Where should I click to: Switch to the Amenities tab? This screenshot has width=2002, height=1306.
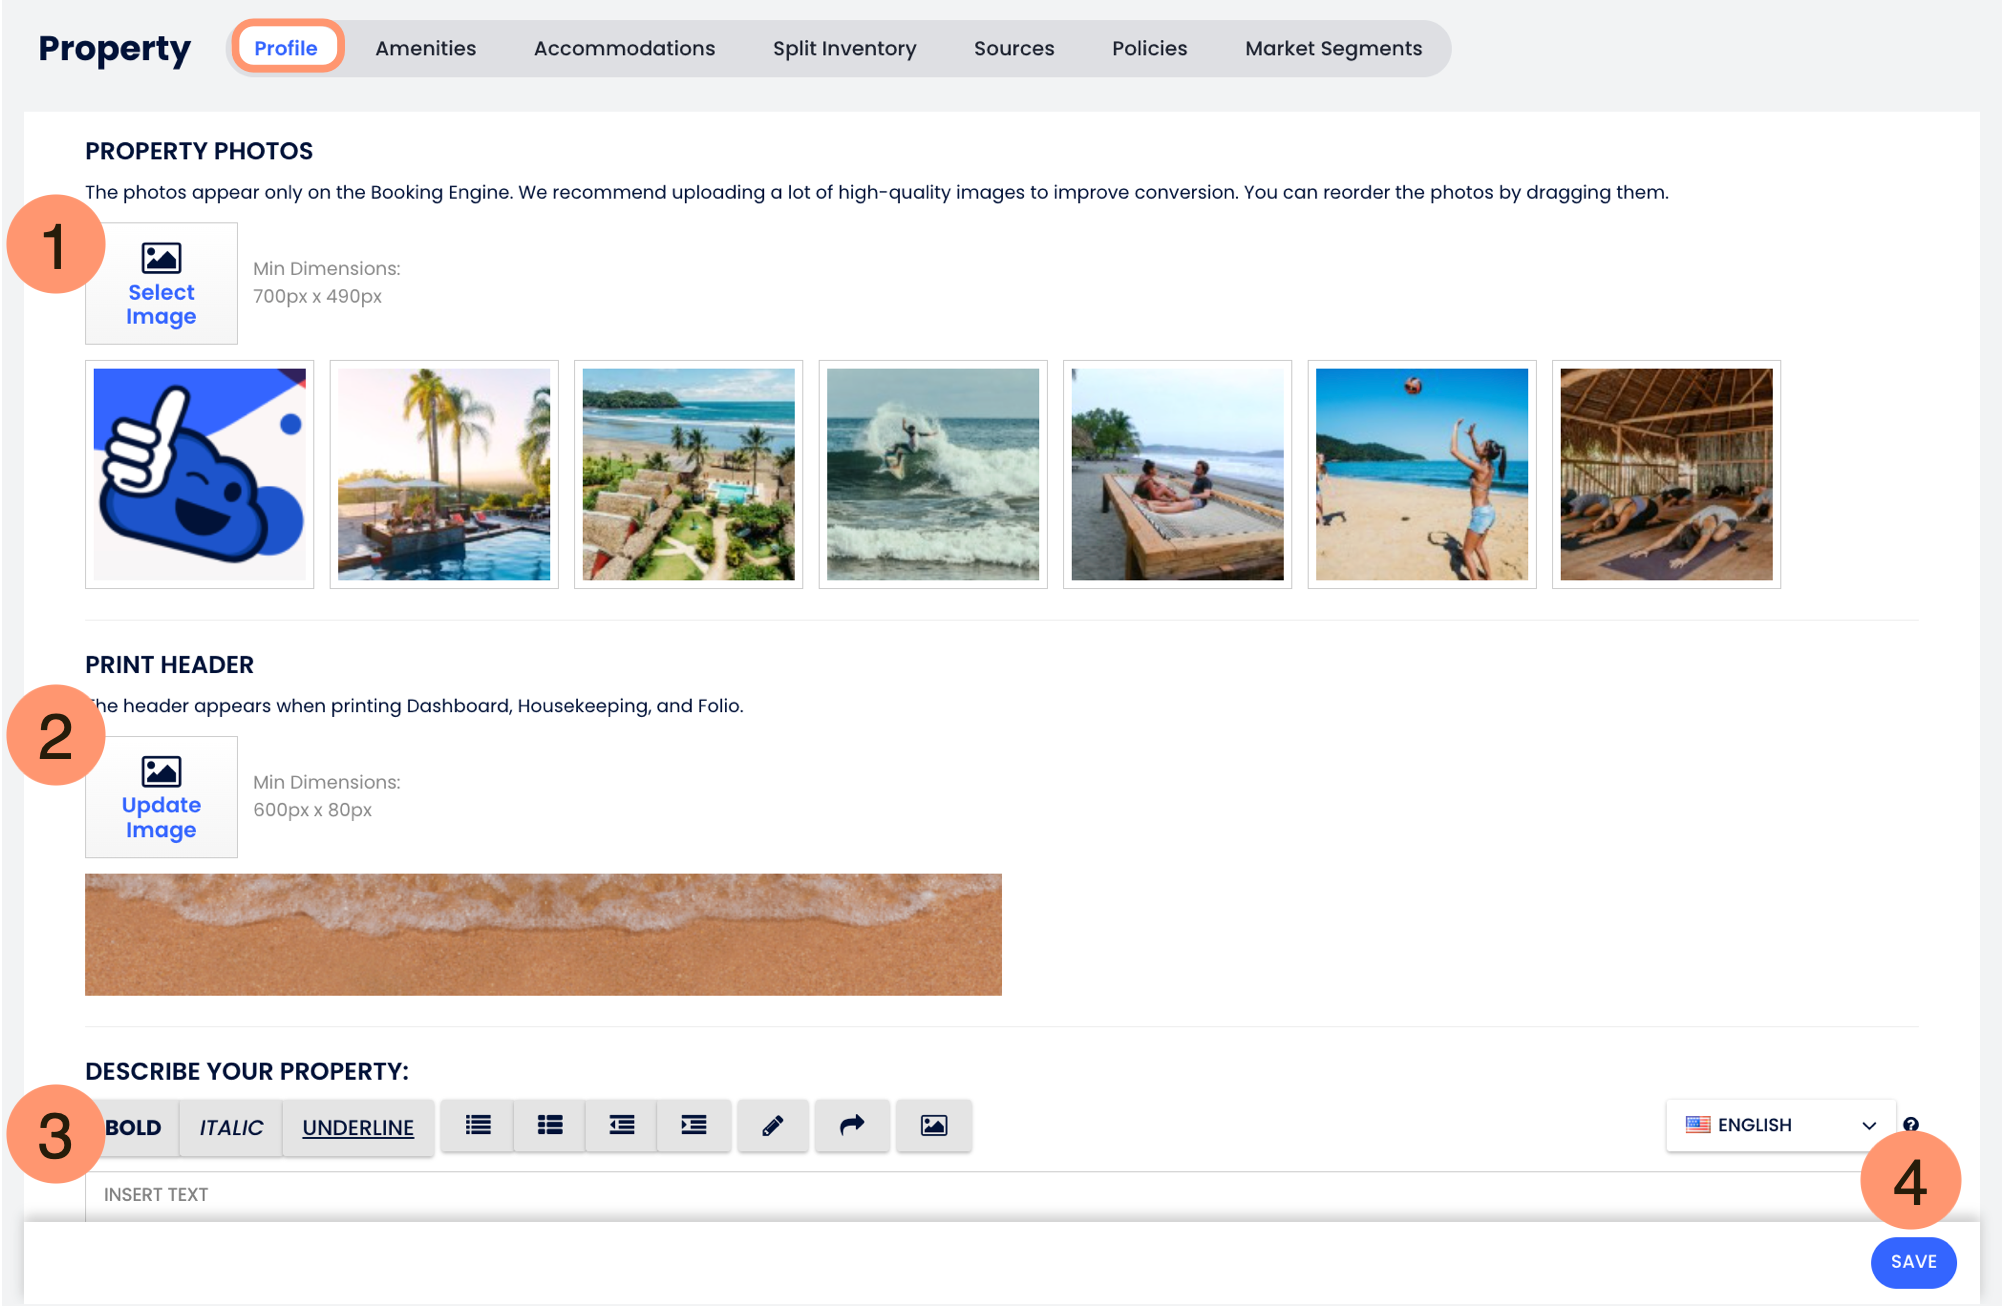tap(425, 48)
